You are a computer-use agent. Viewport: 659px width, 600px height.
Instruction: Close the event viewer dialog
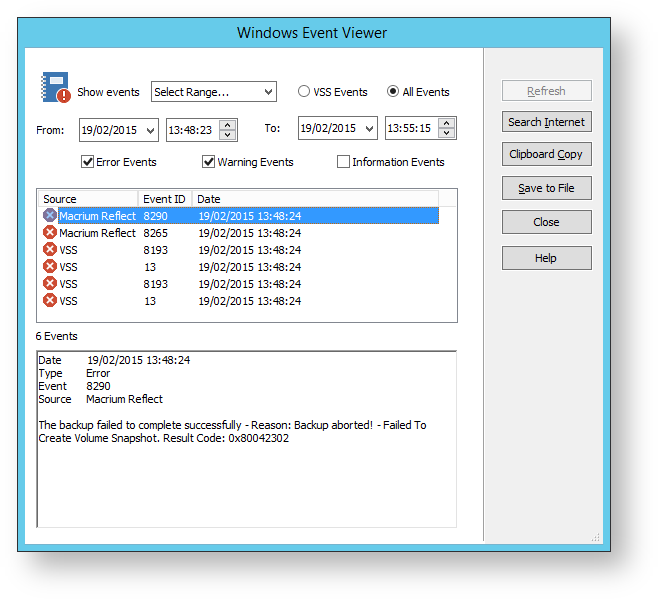(x=546, y=222)
